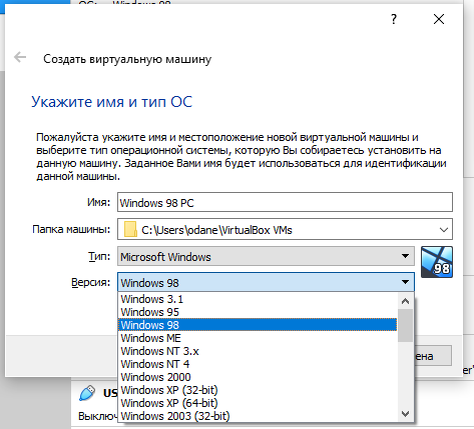
Task: Select Windows NT 3.x from the list
Action: (257, 351)
